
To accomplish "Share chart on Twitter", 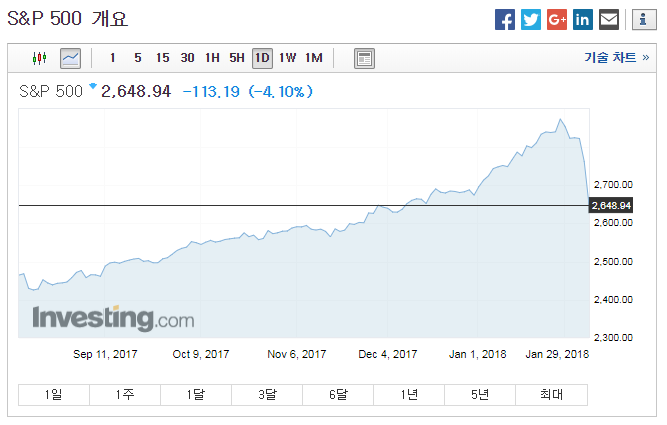I will click(x=531, y=20).
